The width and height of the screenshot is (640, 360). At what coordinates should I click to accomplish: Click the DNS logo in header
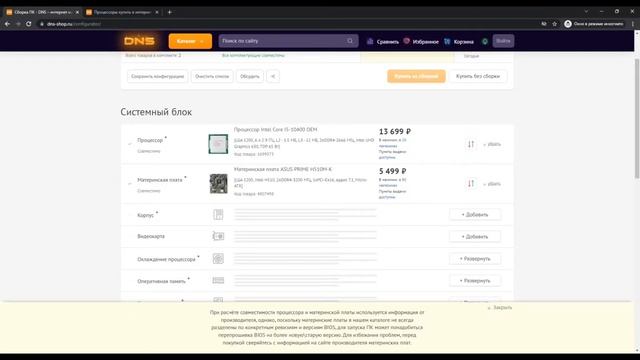click(x=139, y=41)
